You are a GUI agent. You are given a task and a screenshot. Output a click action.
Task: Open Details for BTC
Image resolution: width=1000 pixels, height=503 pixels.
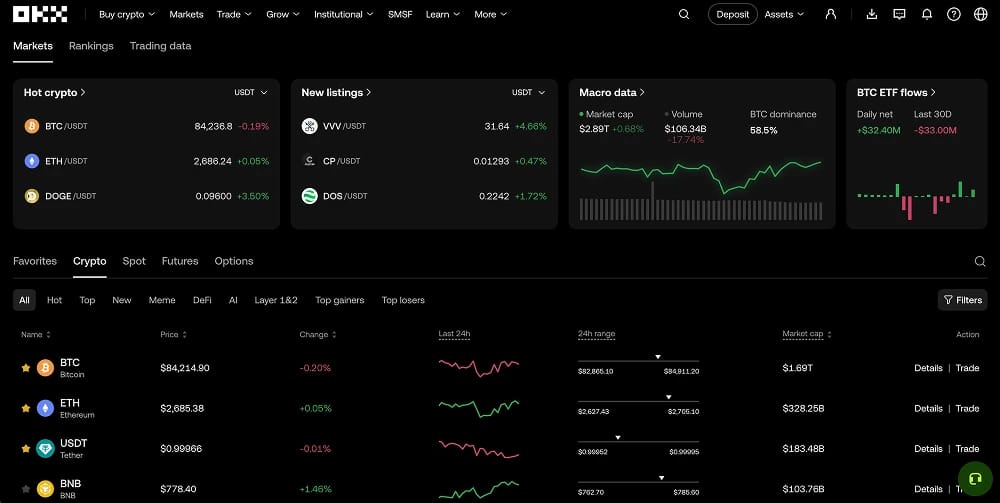(928, 368)
